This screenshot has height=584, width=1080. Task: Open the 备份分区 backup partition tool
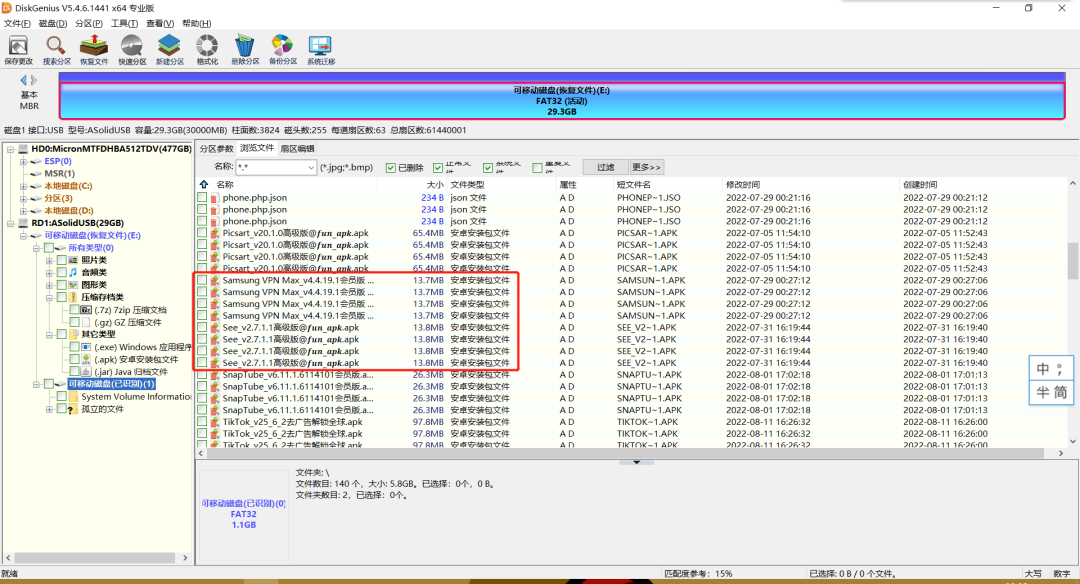[283, 46]
